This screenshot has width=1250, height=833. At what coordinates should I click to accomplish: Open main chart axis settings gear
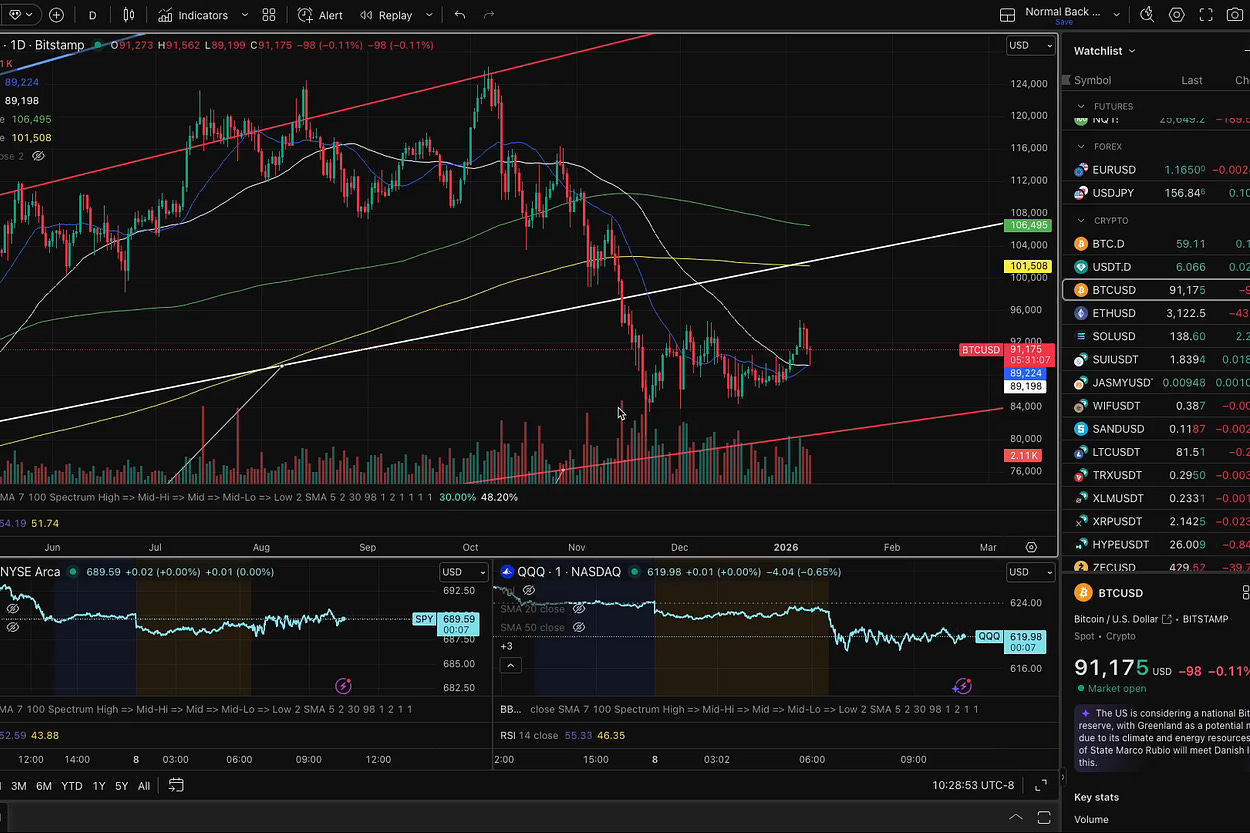click(1031, 547)
